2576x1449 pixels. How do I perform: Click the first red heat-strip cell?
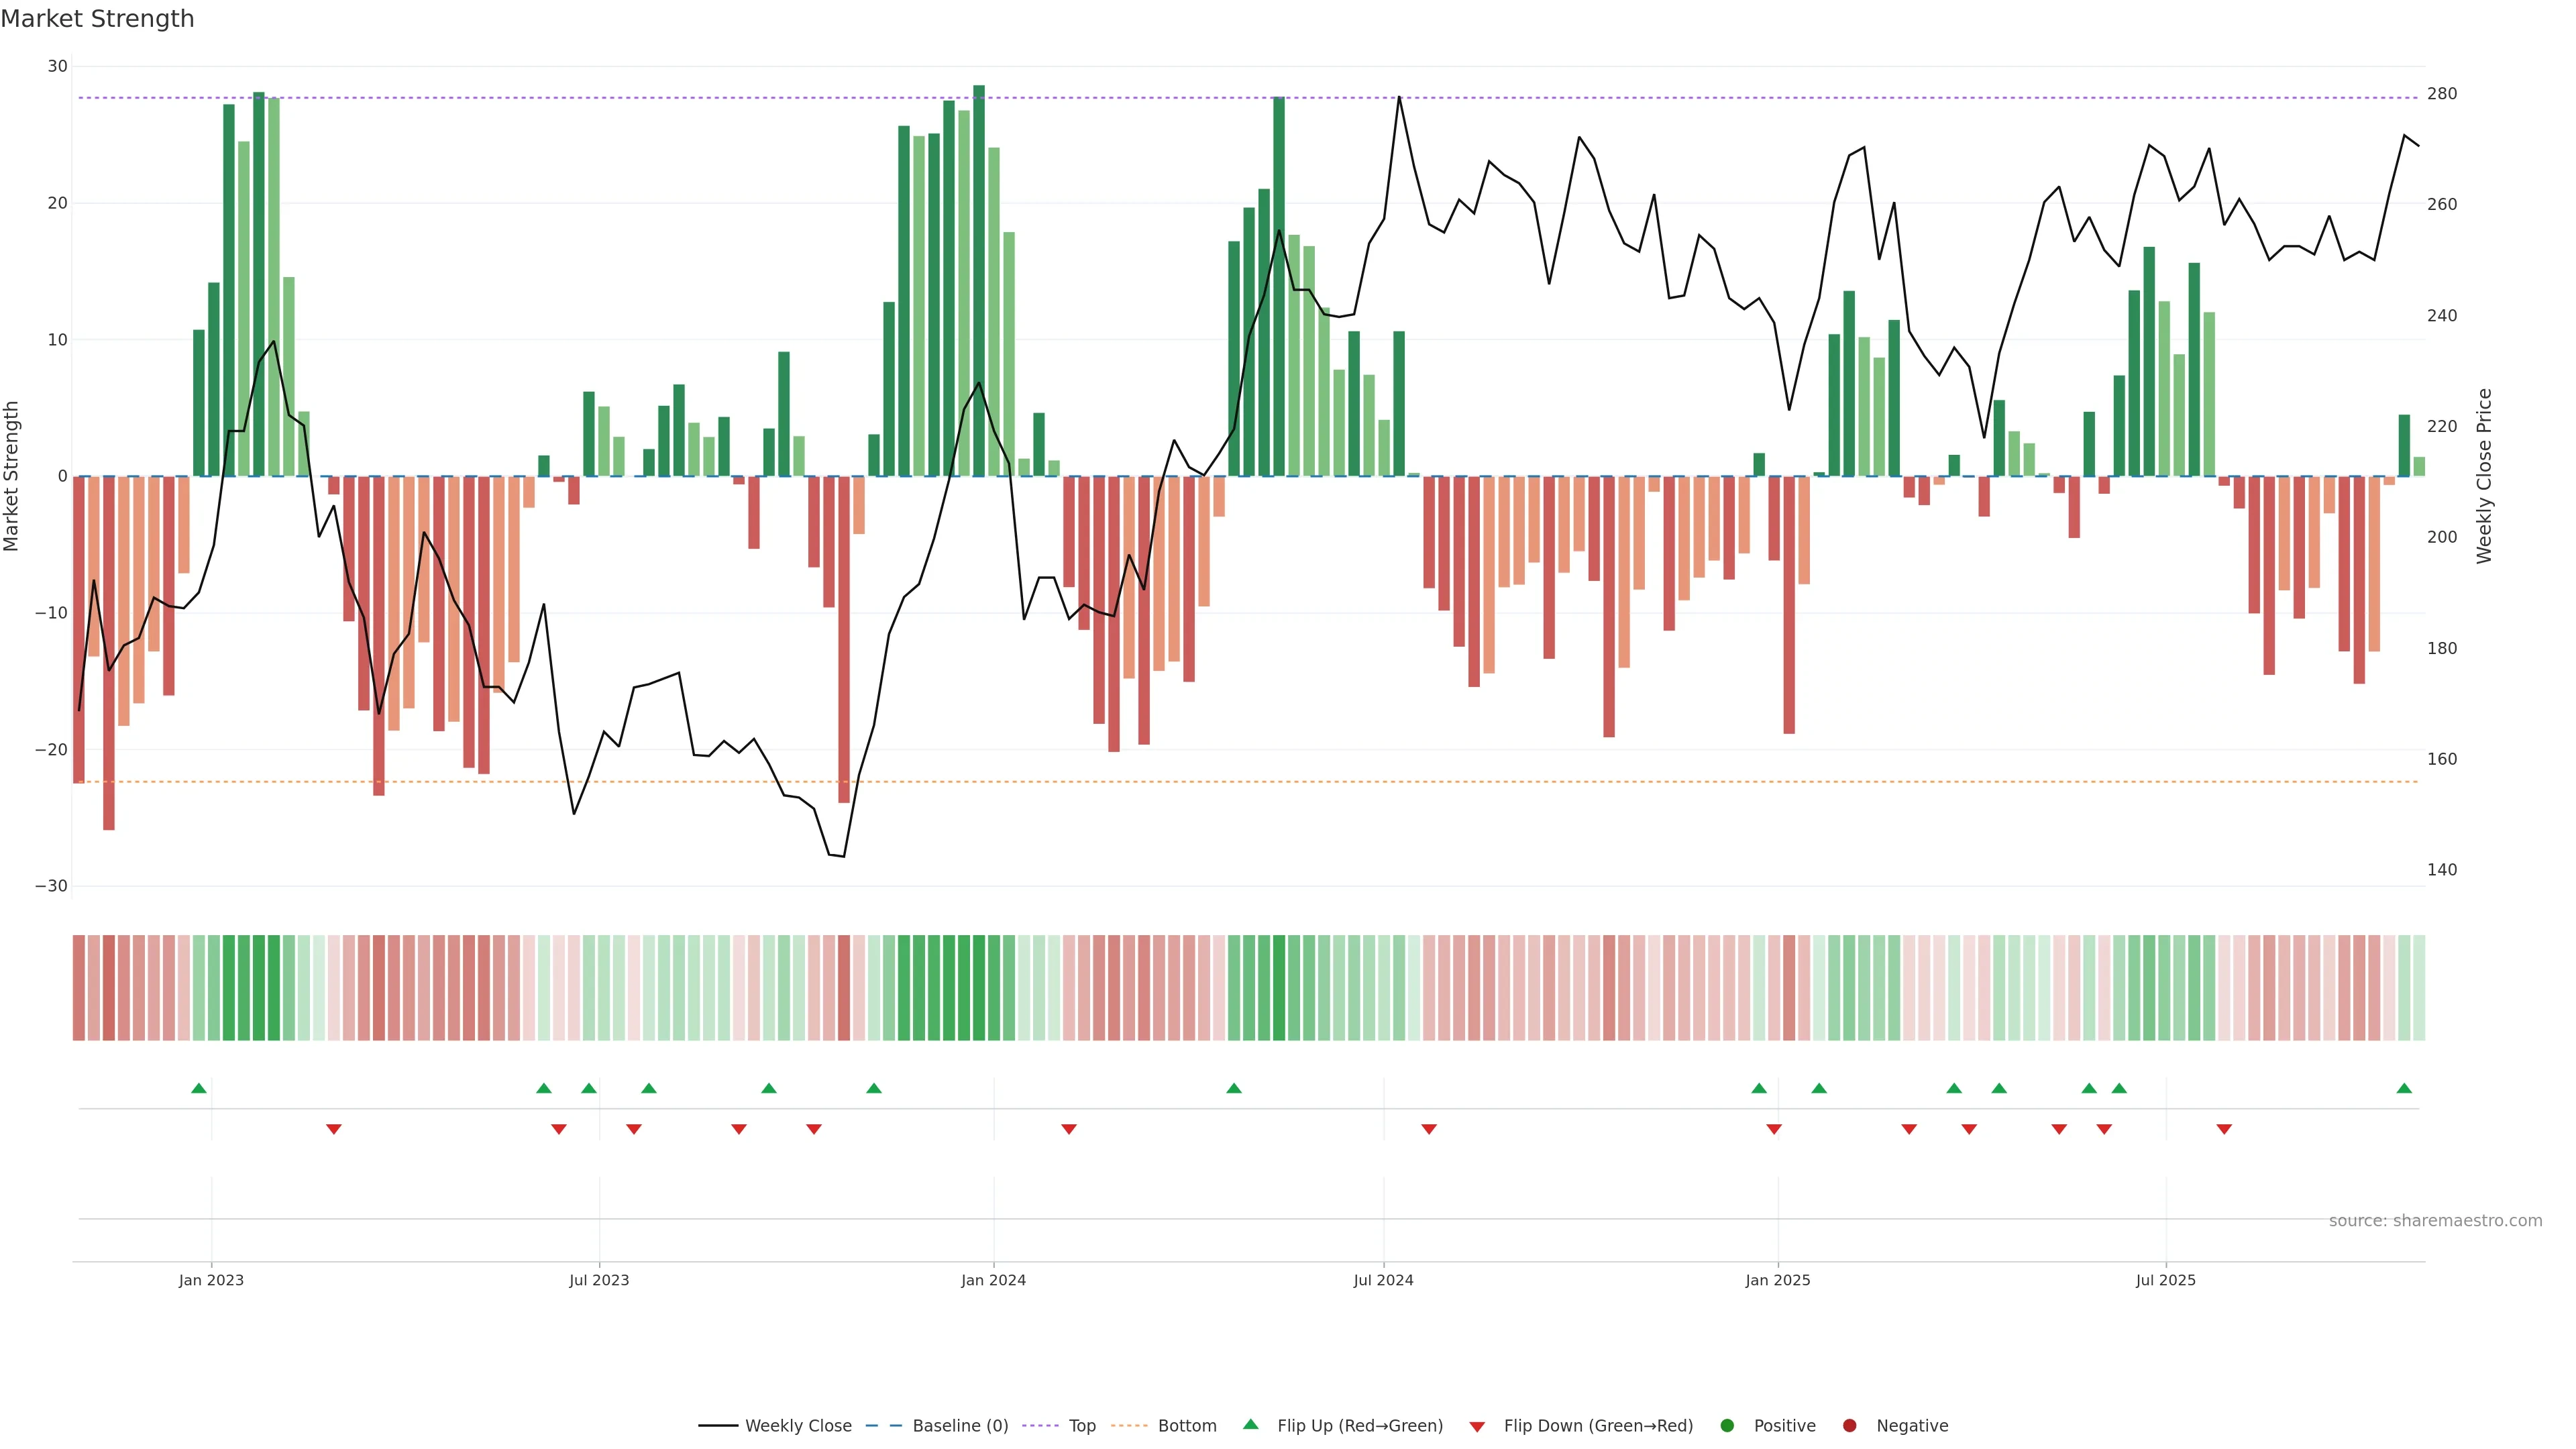79,987
